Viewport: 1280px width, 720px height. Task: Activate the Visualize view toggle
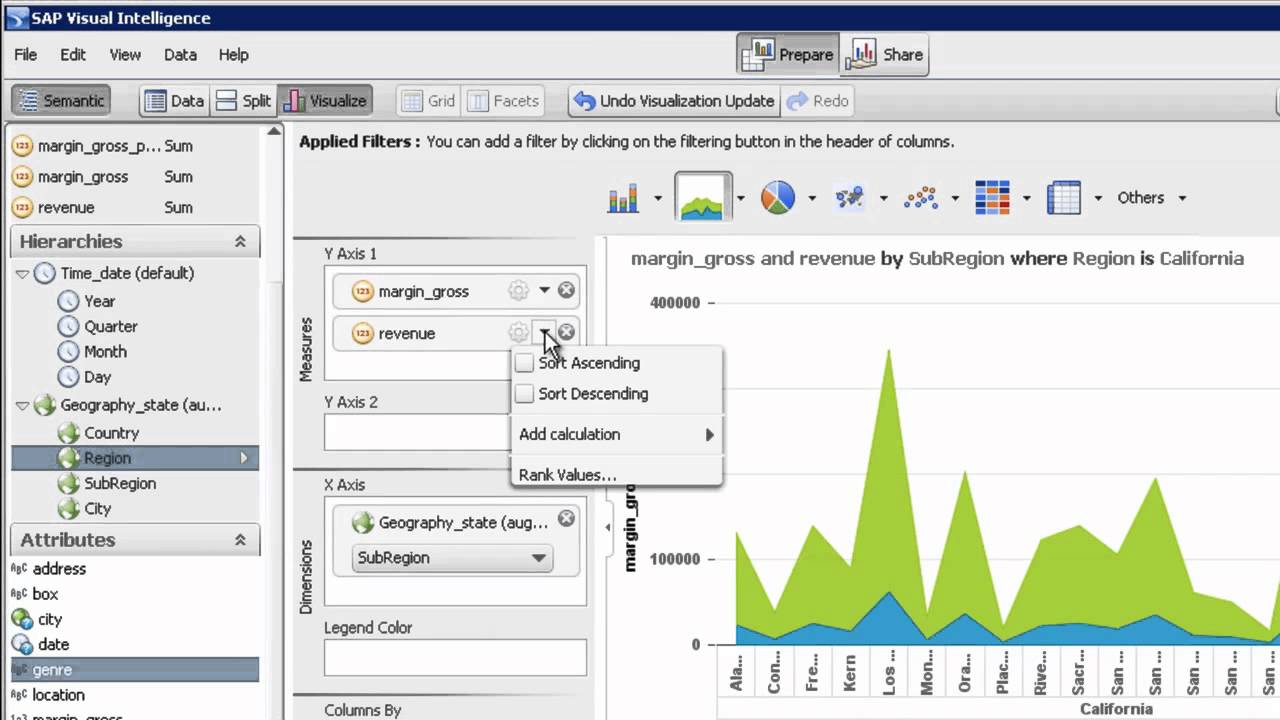point(325,100)
